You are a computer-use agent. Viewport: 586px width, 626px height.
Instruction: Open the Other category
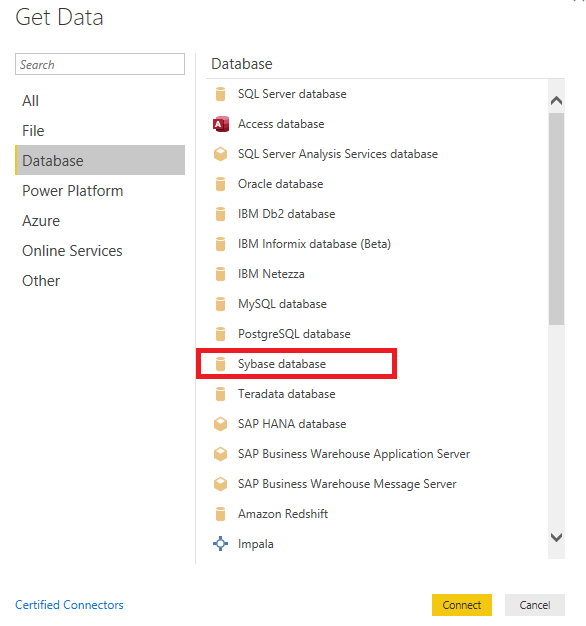[100, 280]
